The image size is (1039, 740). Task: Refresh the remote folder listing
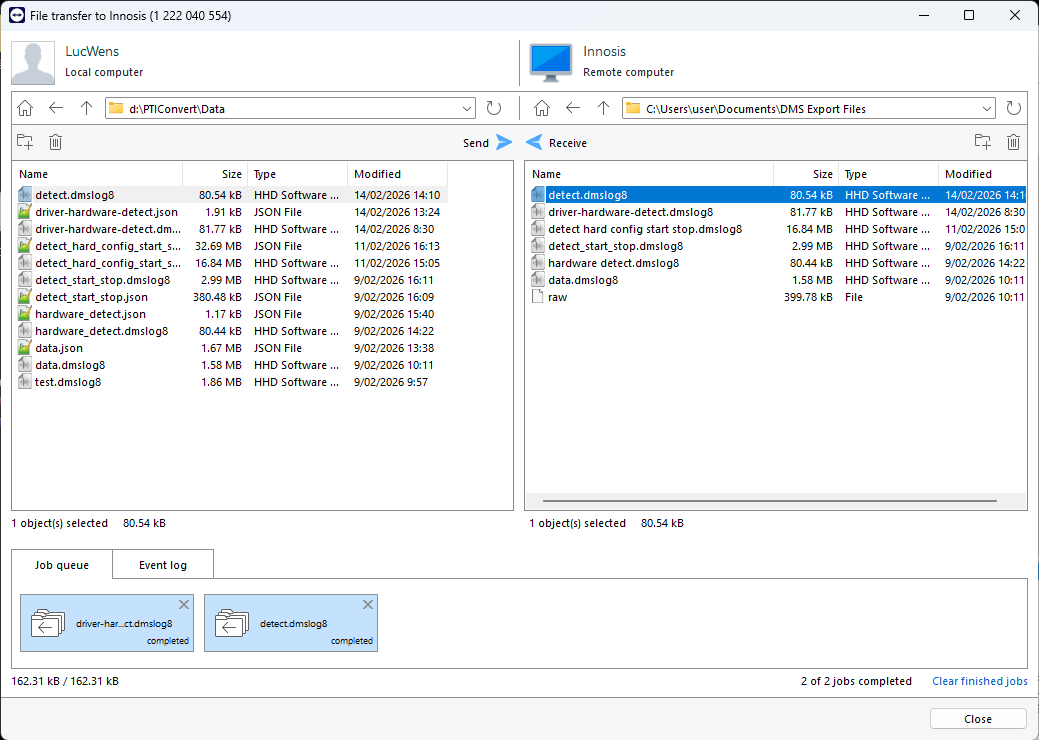point(1013,108)
